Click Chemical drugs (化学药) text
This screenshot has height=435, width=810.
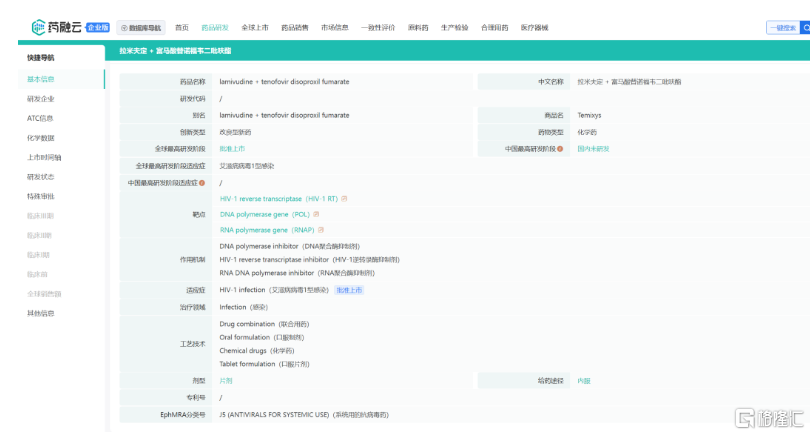click(257, 351)
